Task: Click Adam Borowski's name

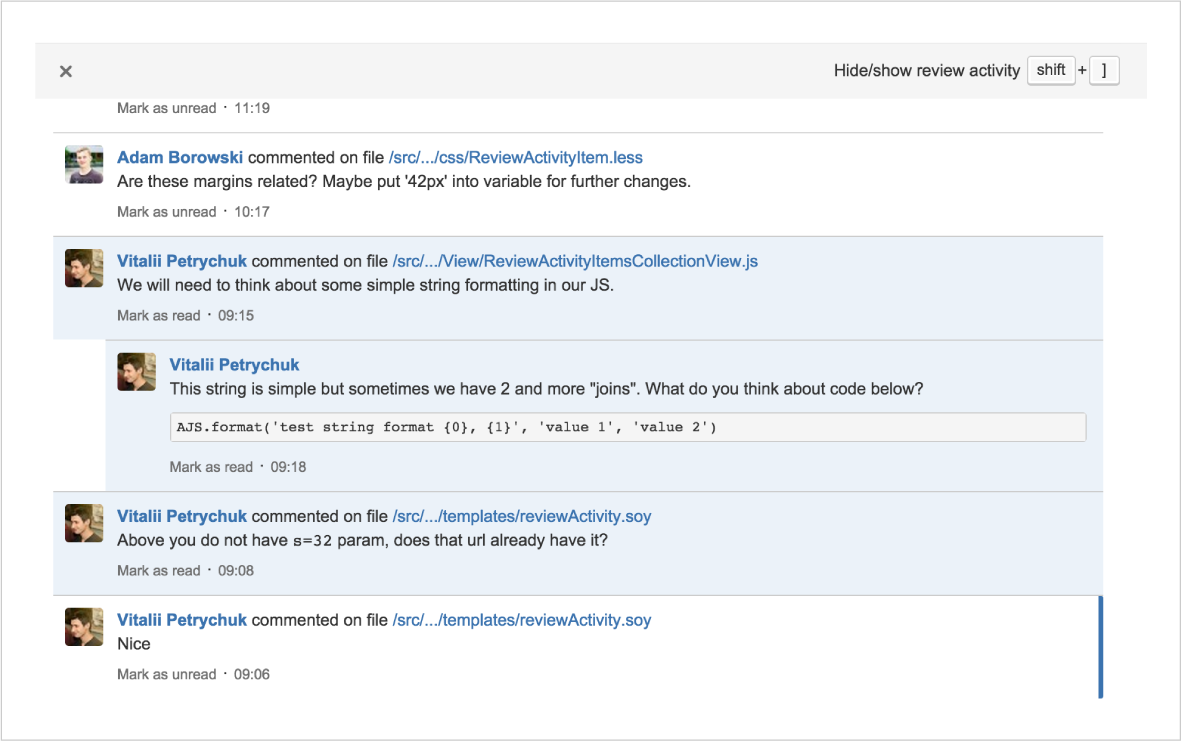Action: [180, 157]
